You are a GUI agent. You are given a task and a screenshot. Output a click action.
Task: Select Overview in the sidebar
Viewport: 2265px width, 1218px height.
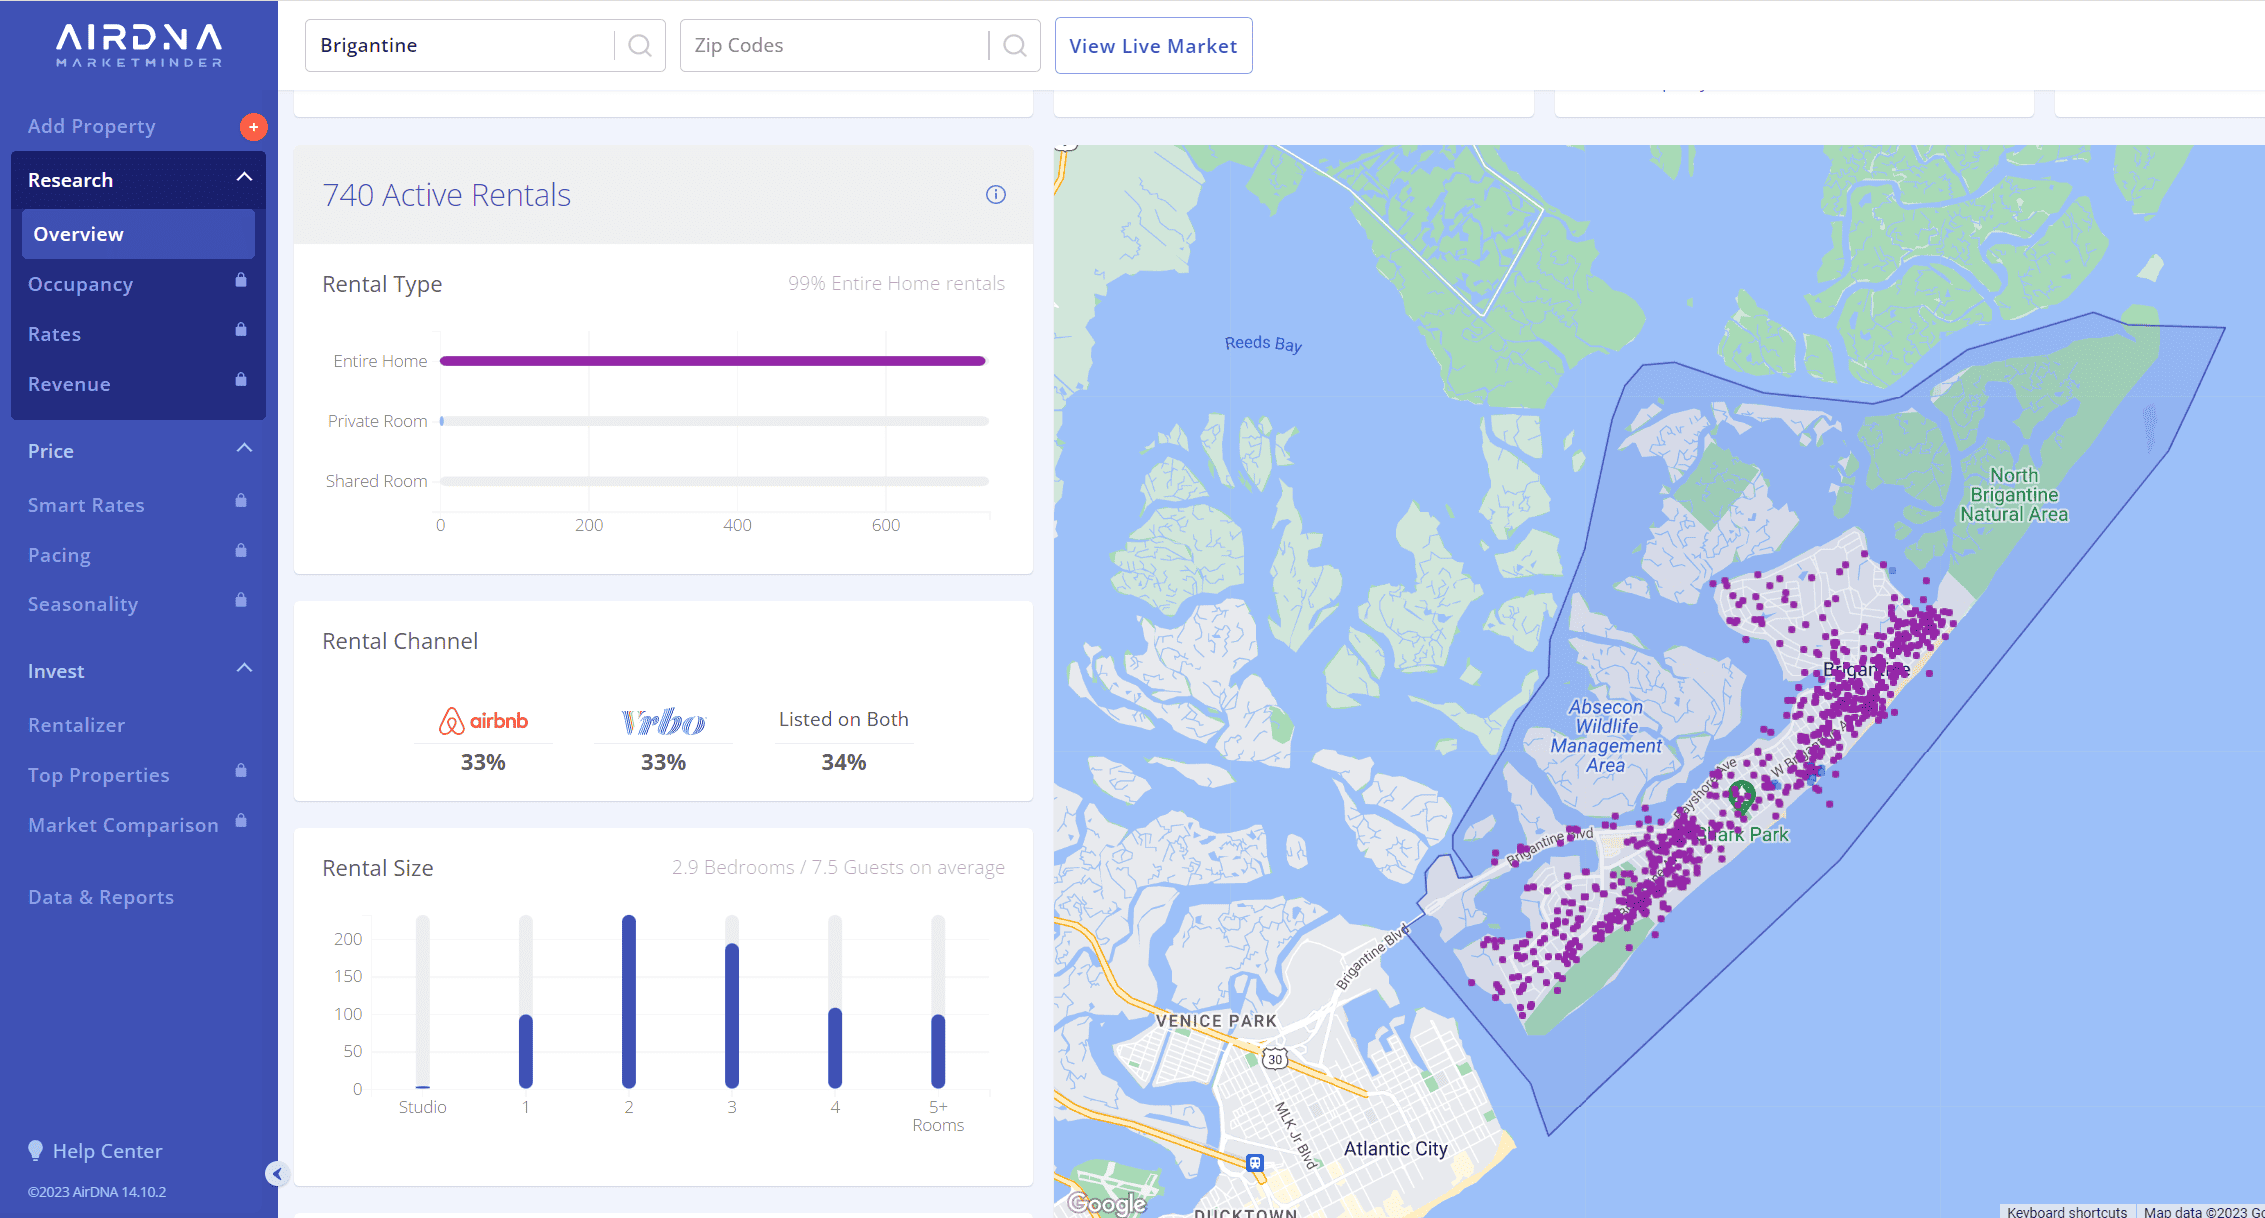pyautogui.click(x=138, y=234)
